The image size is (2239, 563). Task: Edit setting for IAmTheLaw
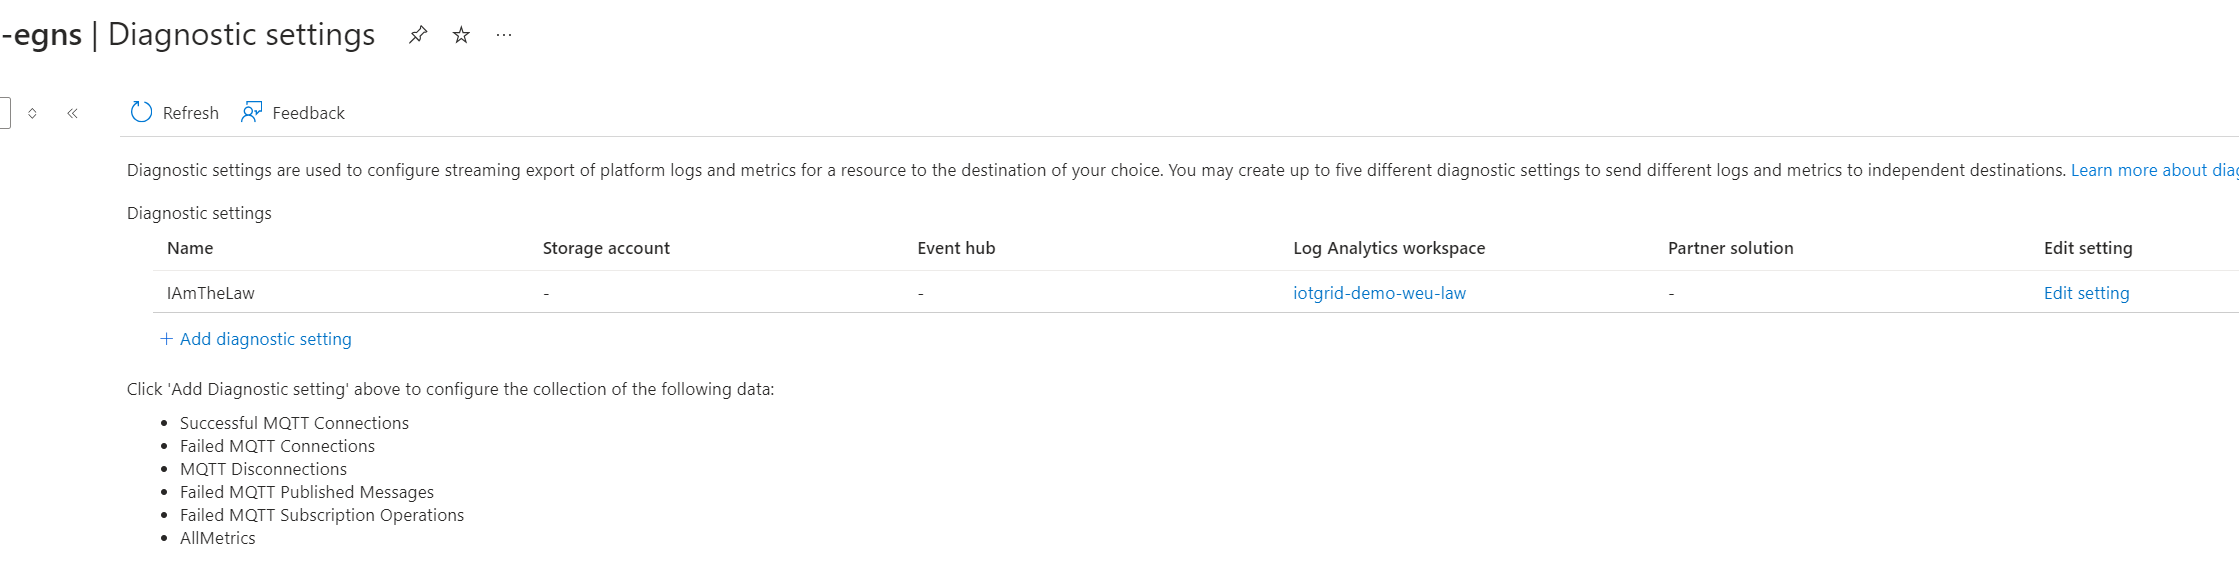point(2086,293)
